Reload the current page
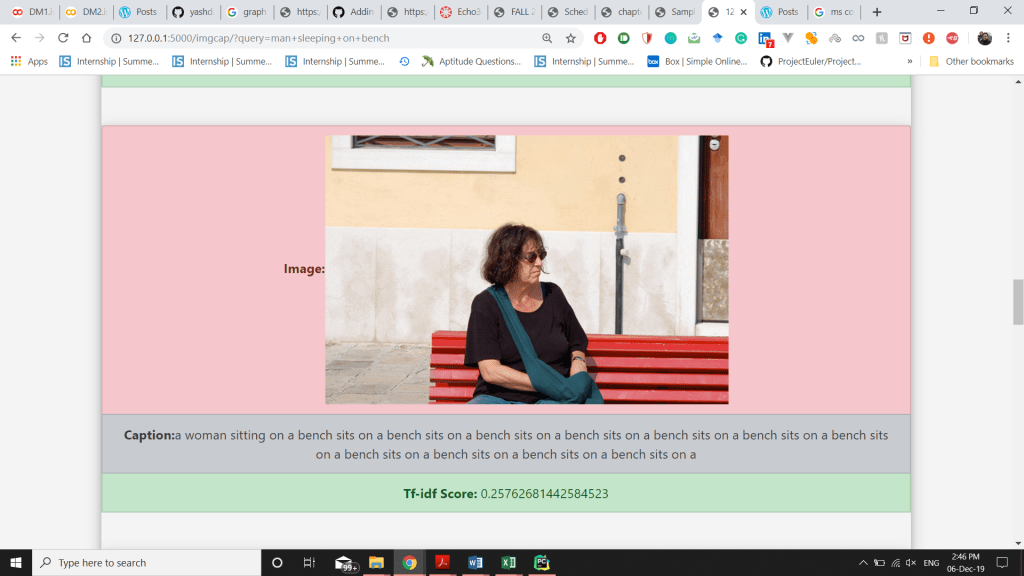The width and height of the screenshot is (1024, 576). click(x=63, y=38)
